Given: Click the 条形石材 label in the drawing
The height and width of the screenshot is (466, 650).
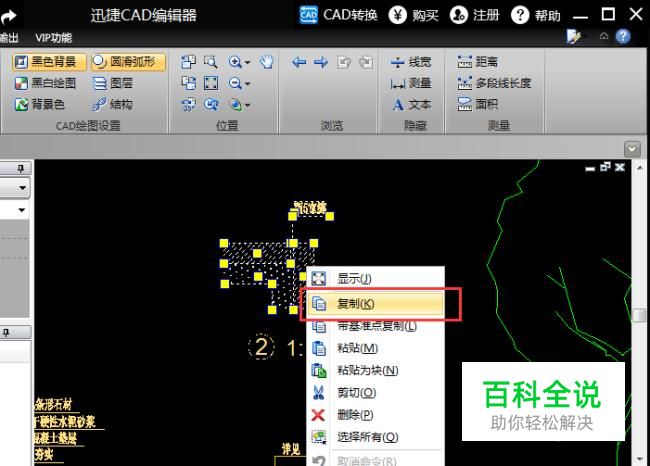Looking at the screenshot, I should [53, 404].
